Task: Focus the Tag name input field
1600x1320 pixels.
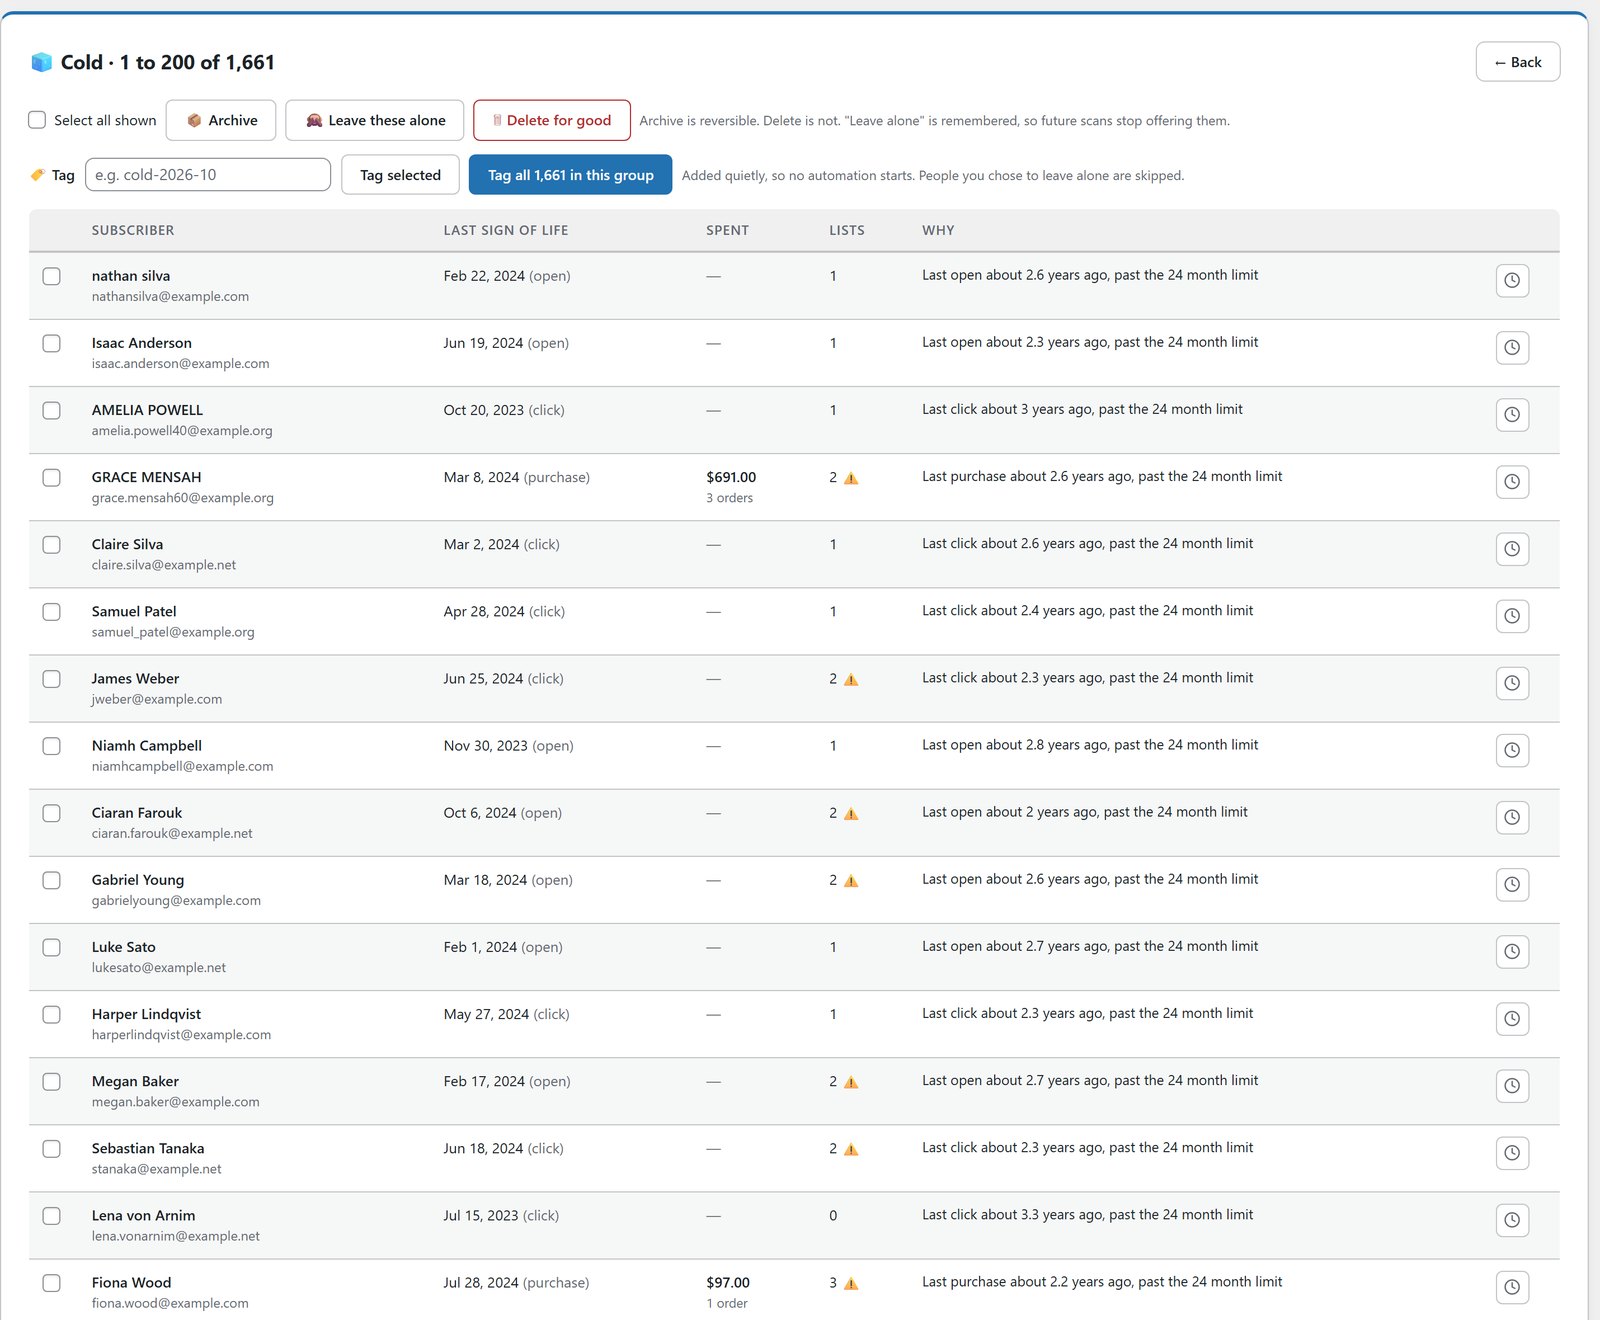Action: (208, 175)
